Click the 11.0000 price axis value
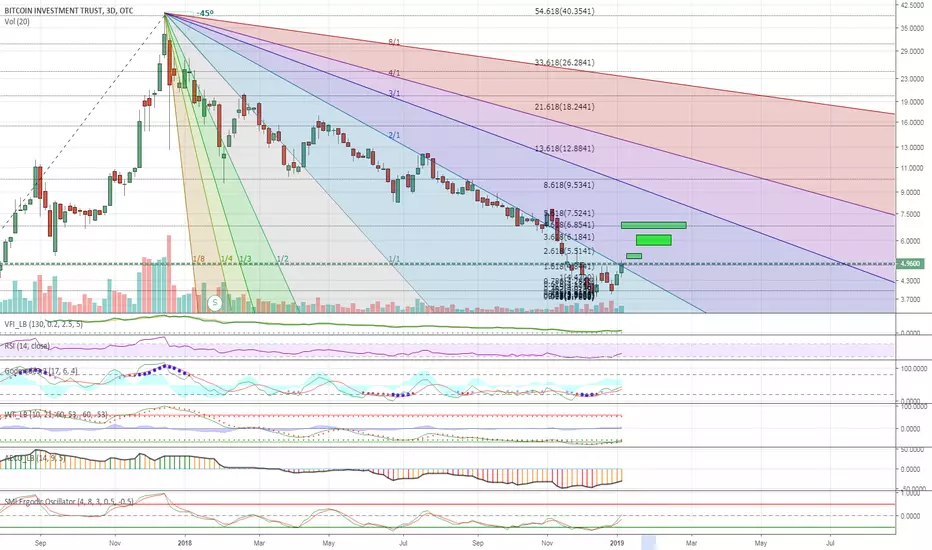 (x=912, y=169)
